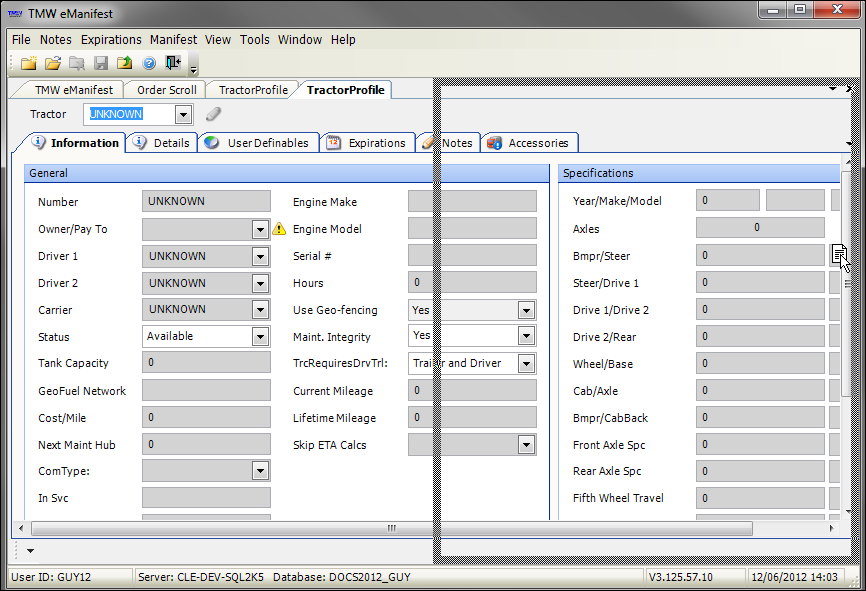Click the Exit door toolbar icon

coord(174,64)
